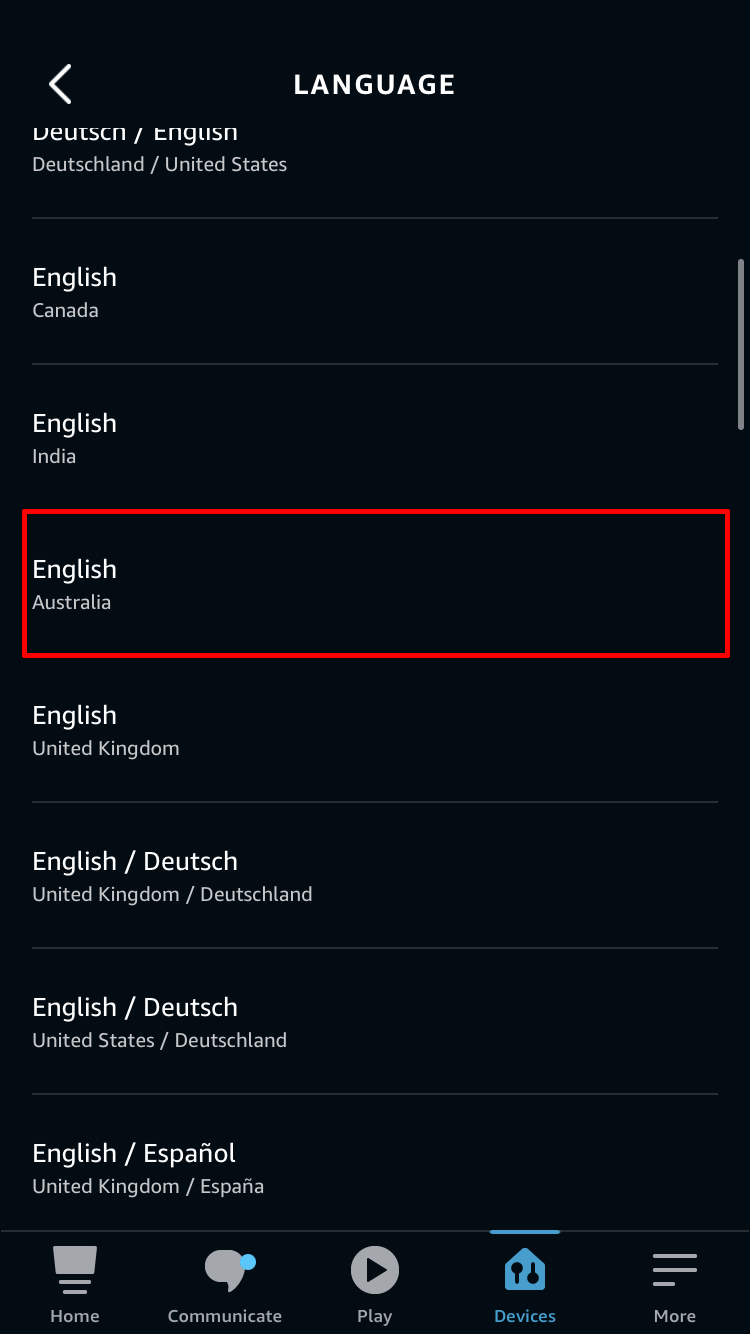
Task: Tap the Play tab label
Action: (375, 1316)
